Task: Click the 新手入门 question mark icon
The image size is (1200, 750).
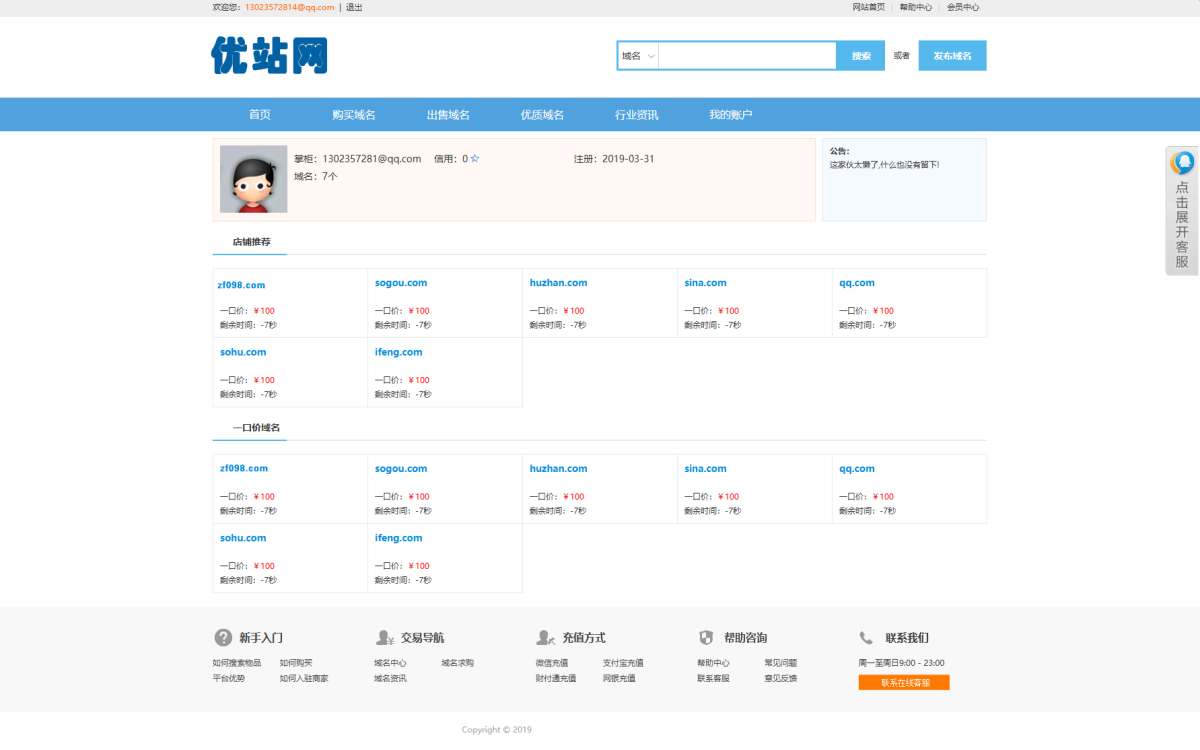Action: pyautogui.click(x=223, y=637)
